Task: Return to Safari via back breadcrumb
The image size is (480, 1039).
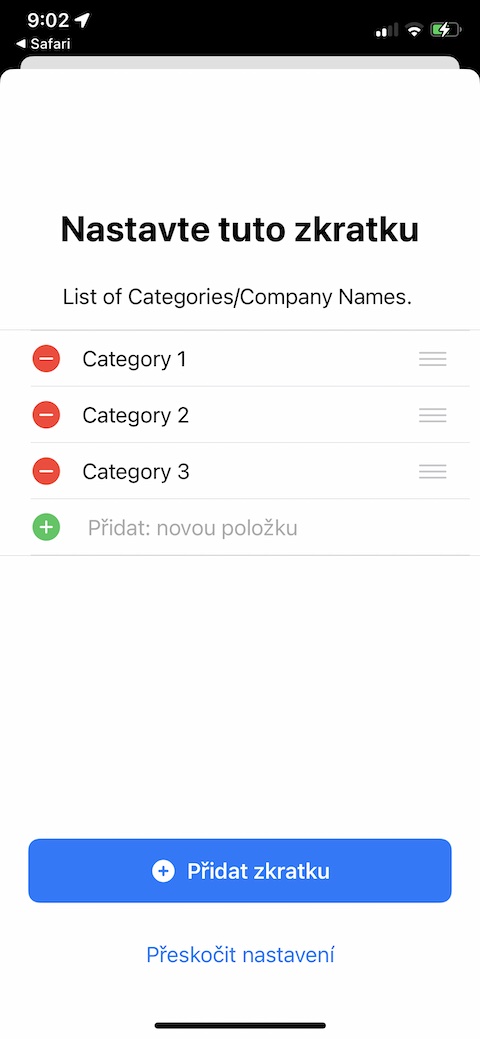Action: 43,44
